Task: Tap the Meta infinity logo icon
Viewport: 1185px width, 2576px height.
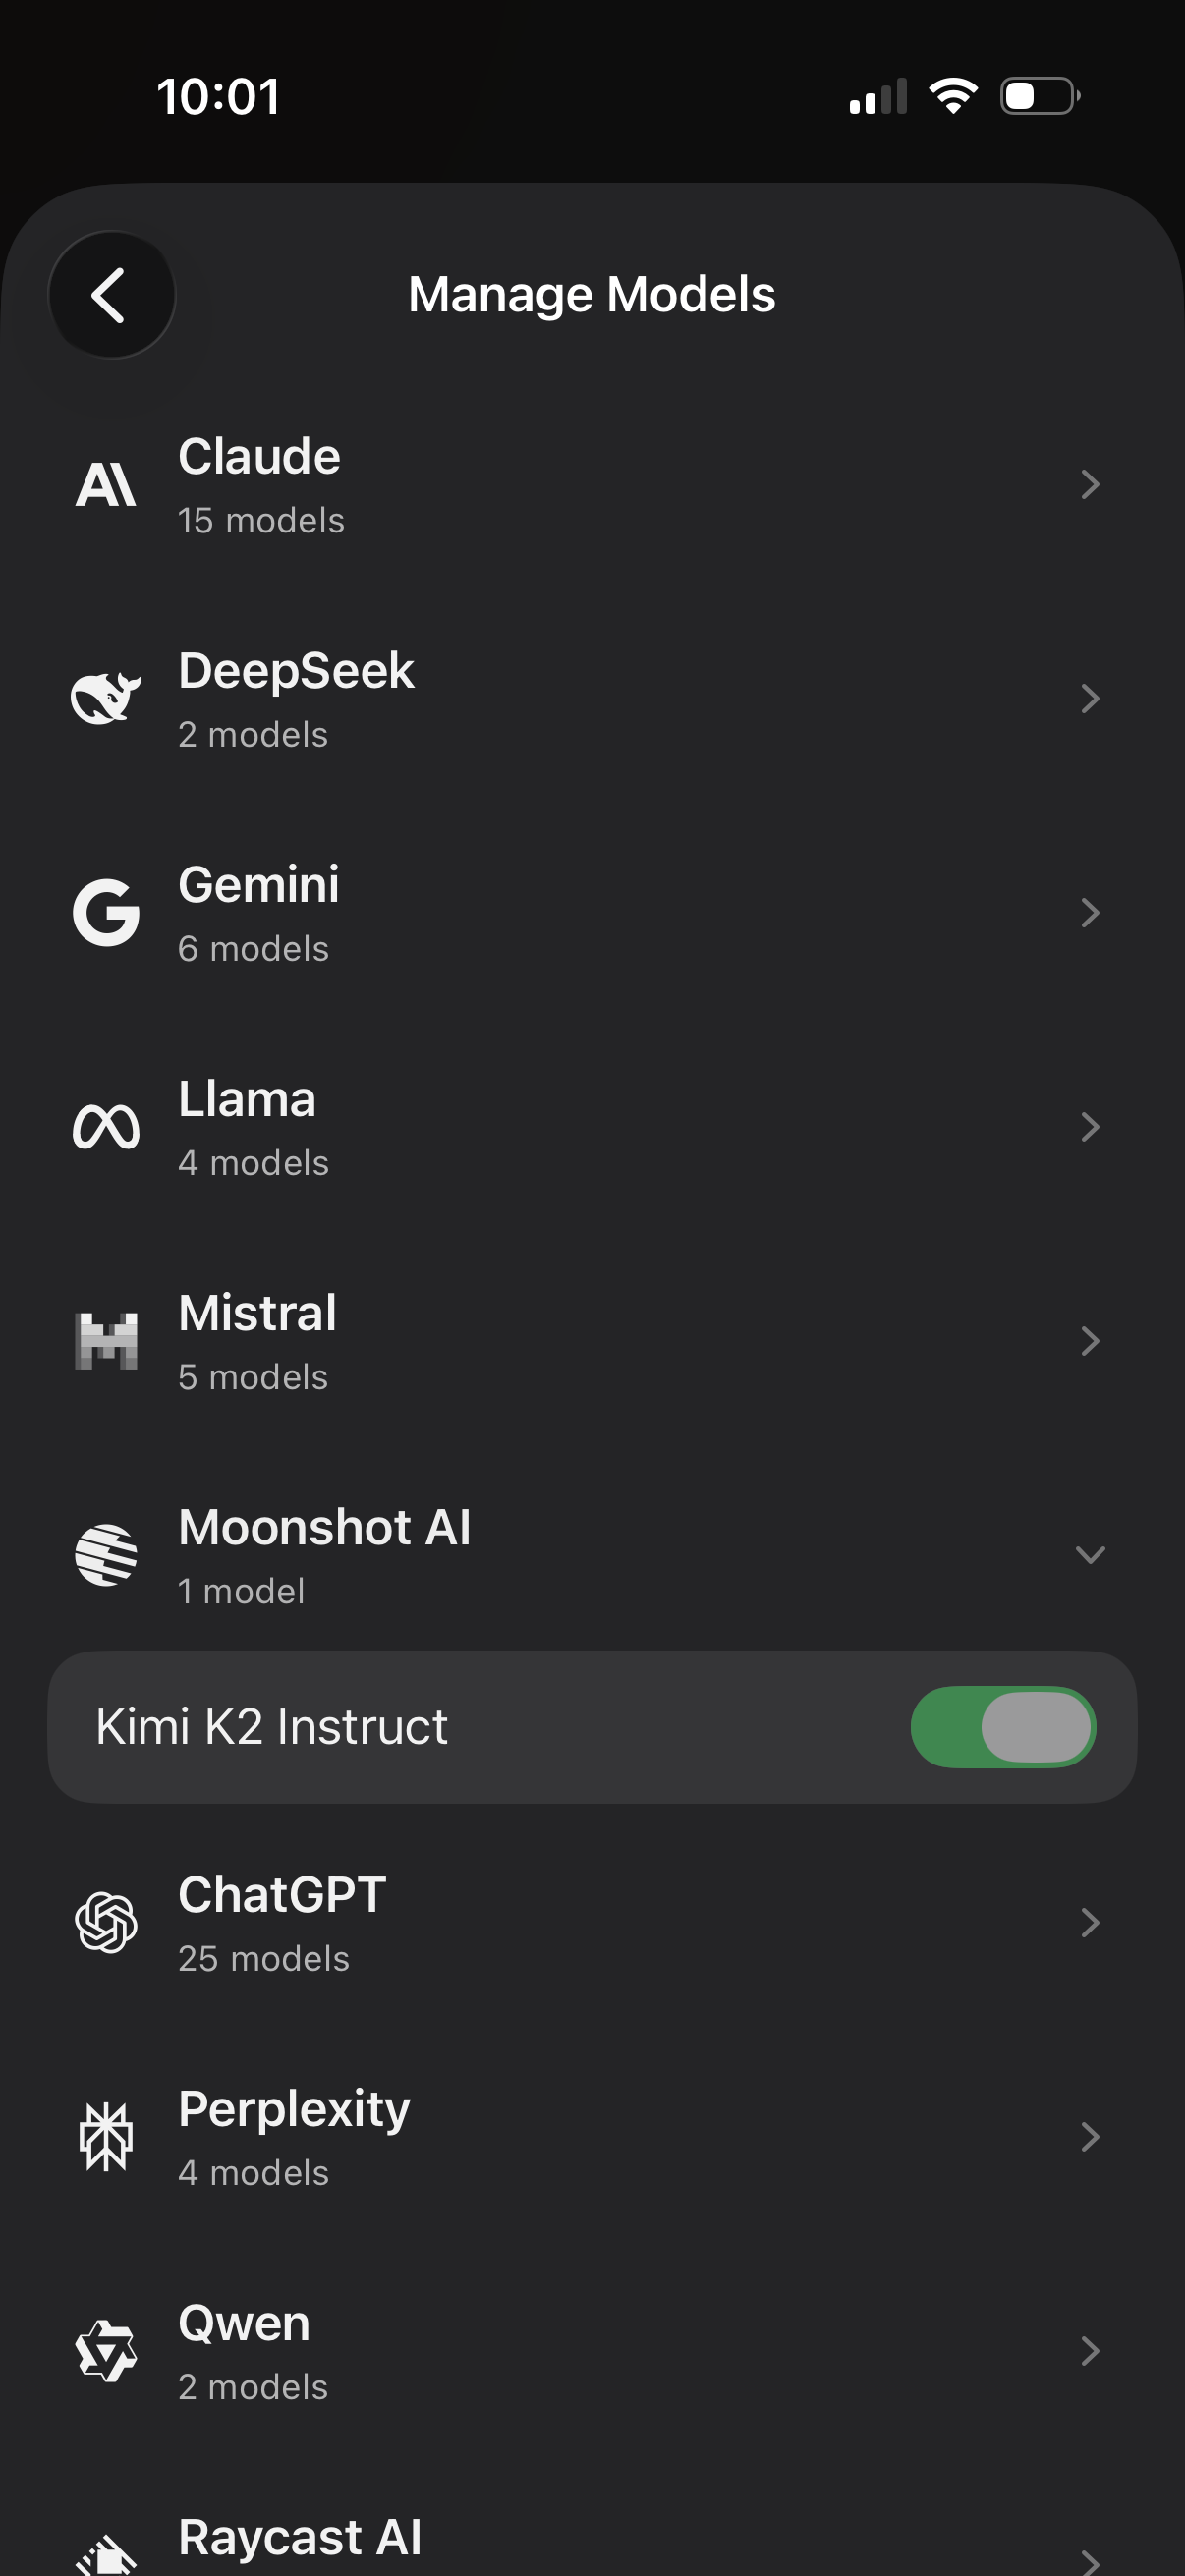Action: click(x=106, y=1128)
